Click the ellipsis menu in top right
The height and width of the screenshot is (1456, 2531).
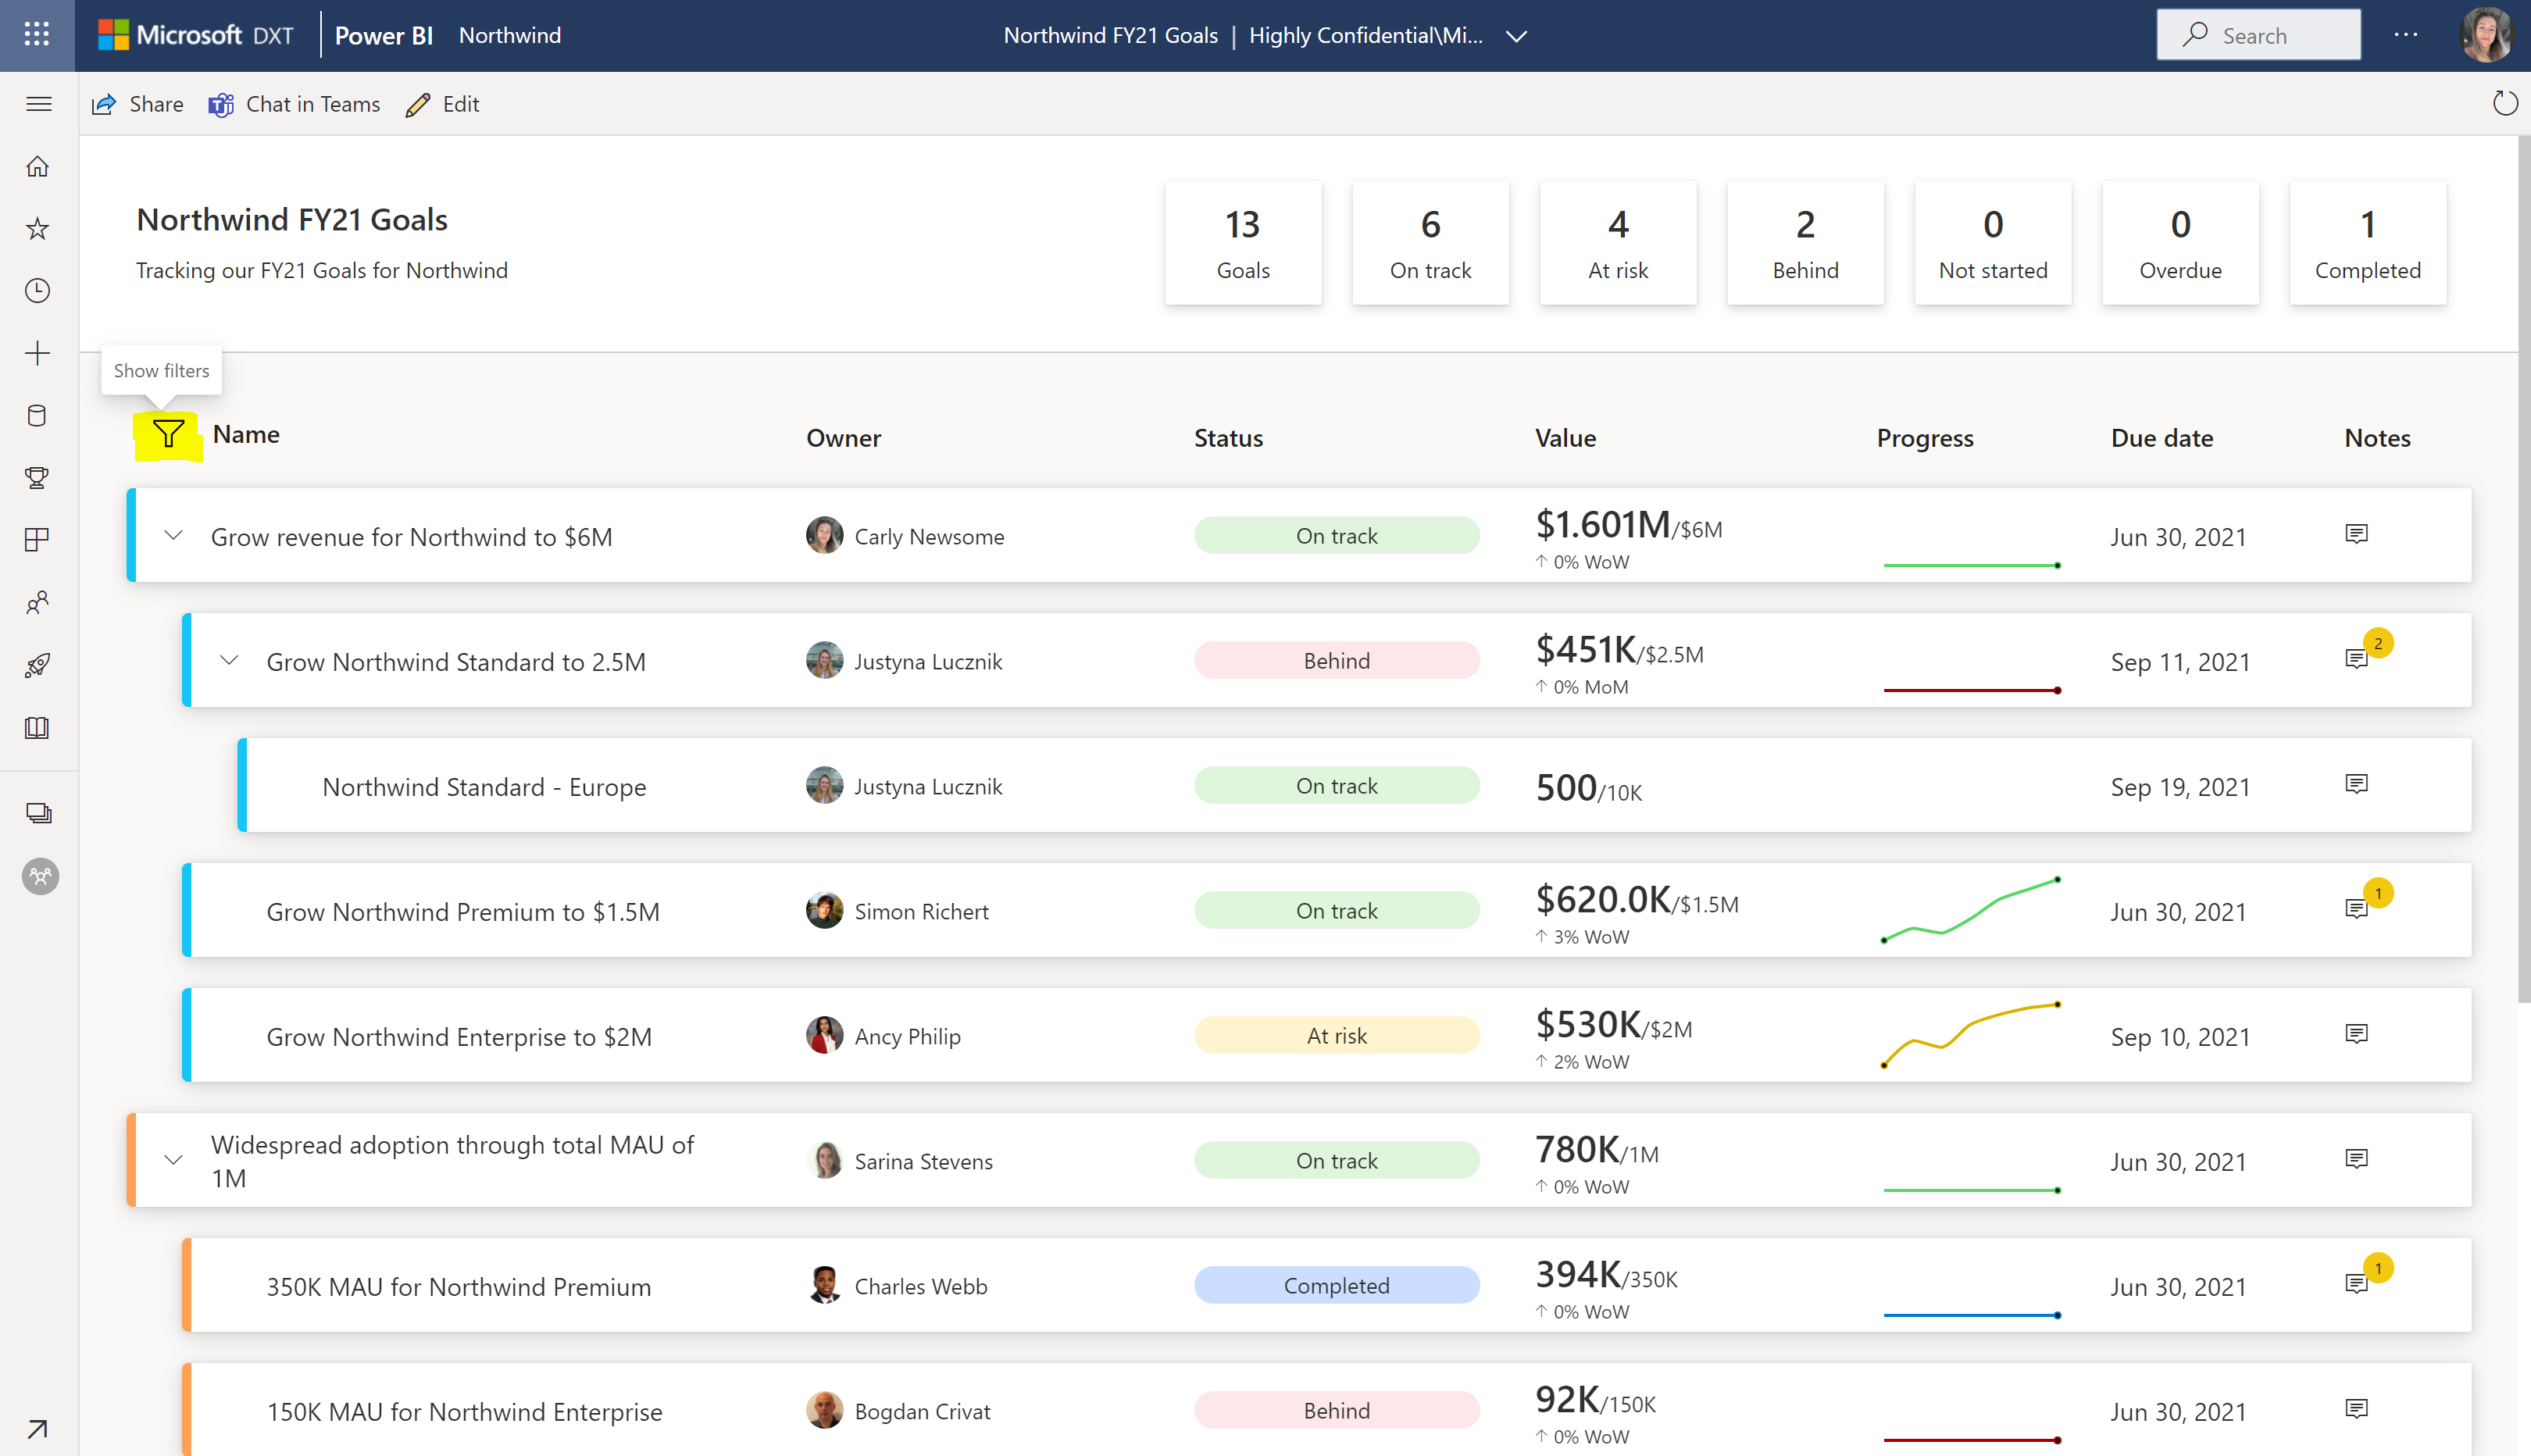pyautogui.click(x=2406, y=33)
